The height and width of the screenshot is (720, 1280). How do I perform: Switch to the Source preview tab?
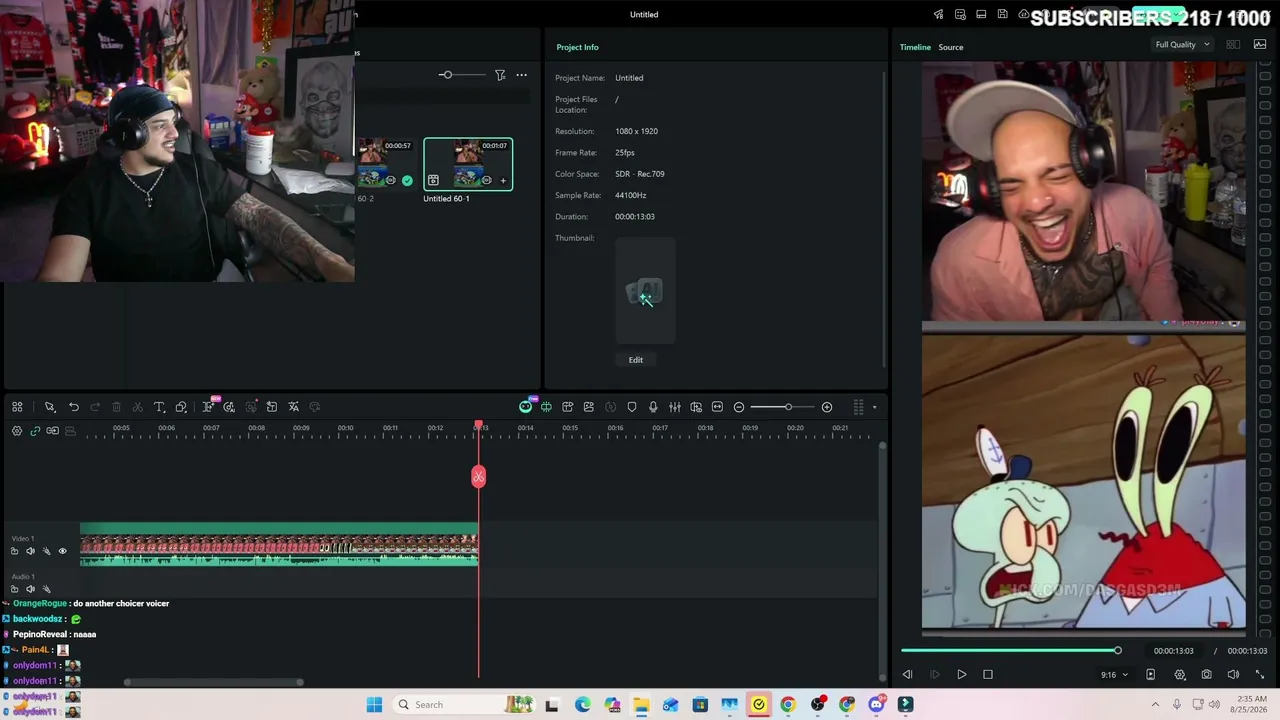pos(951,47)
